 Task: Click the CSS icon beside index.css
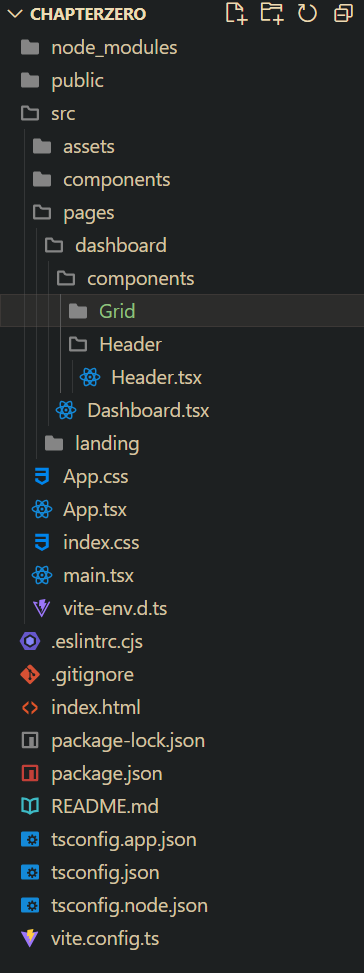click(x=42, y=542)
